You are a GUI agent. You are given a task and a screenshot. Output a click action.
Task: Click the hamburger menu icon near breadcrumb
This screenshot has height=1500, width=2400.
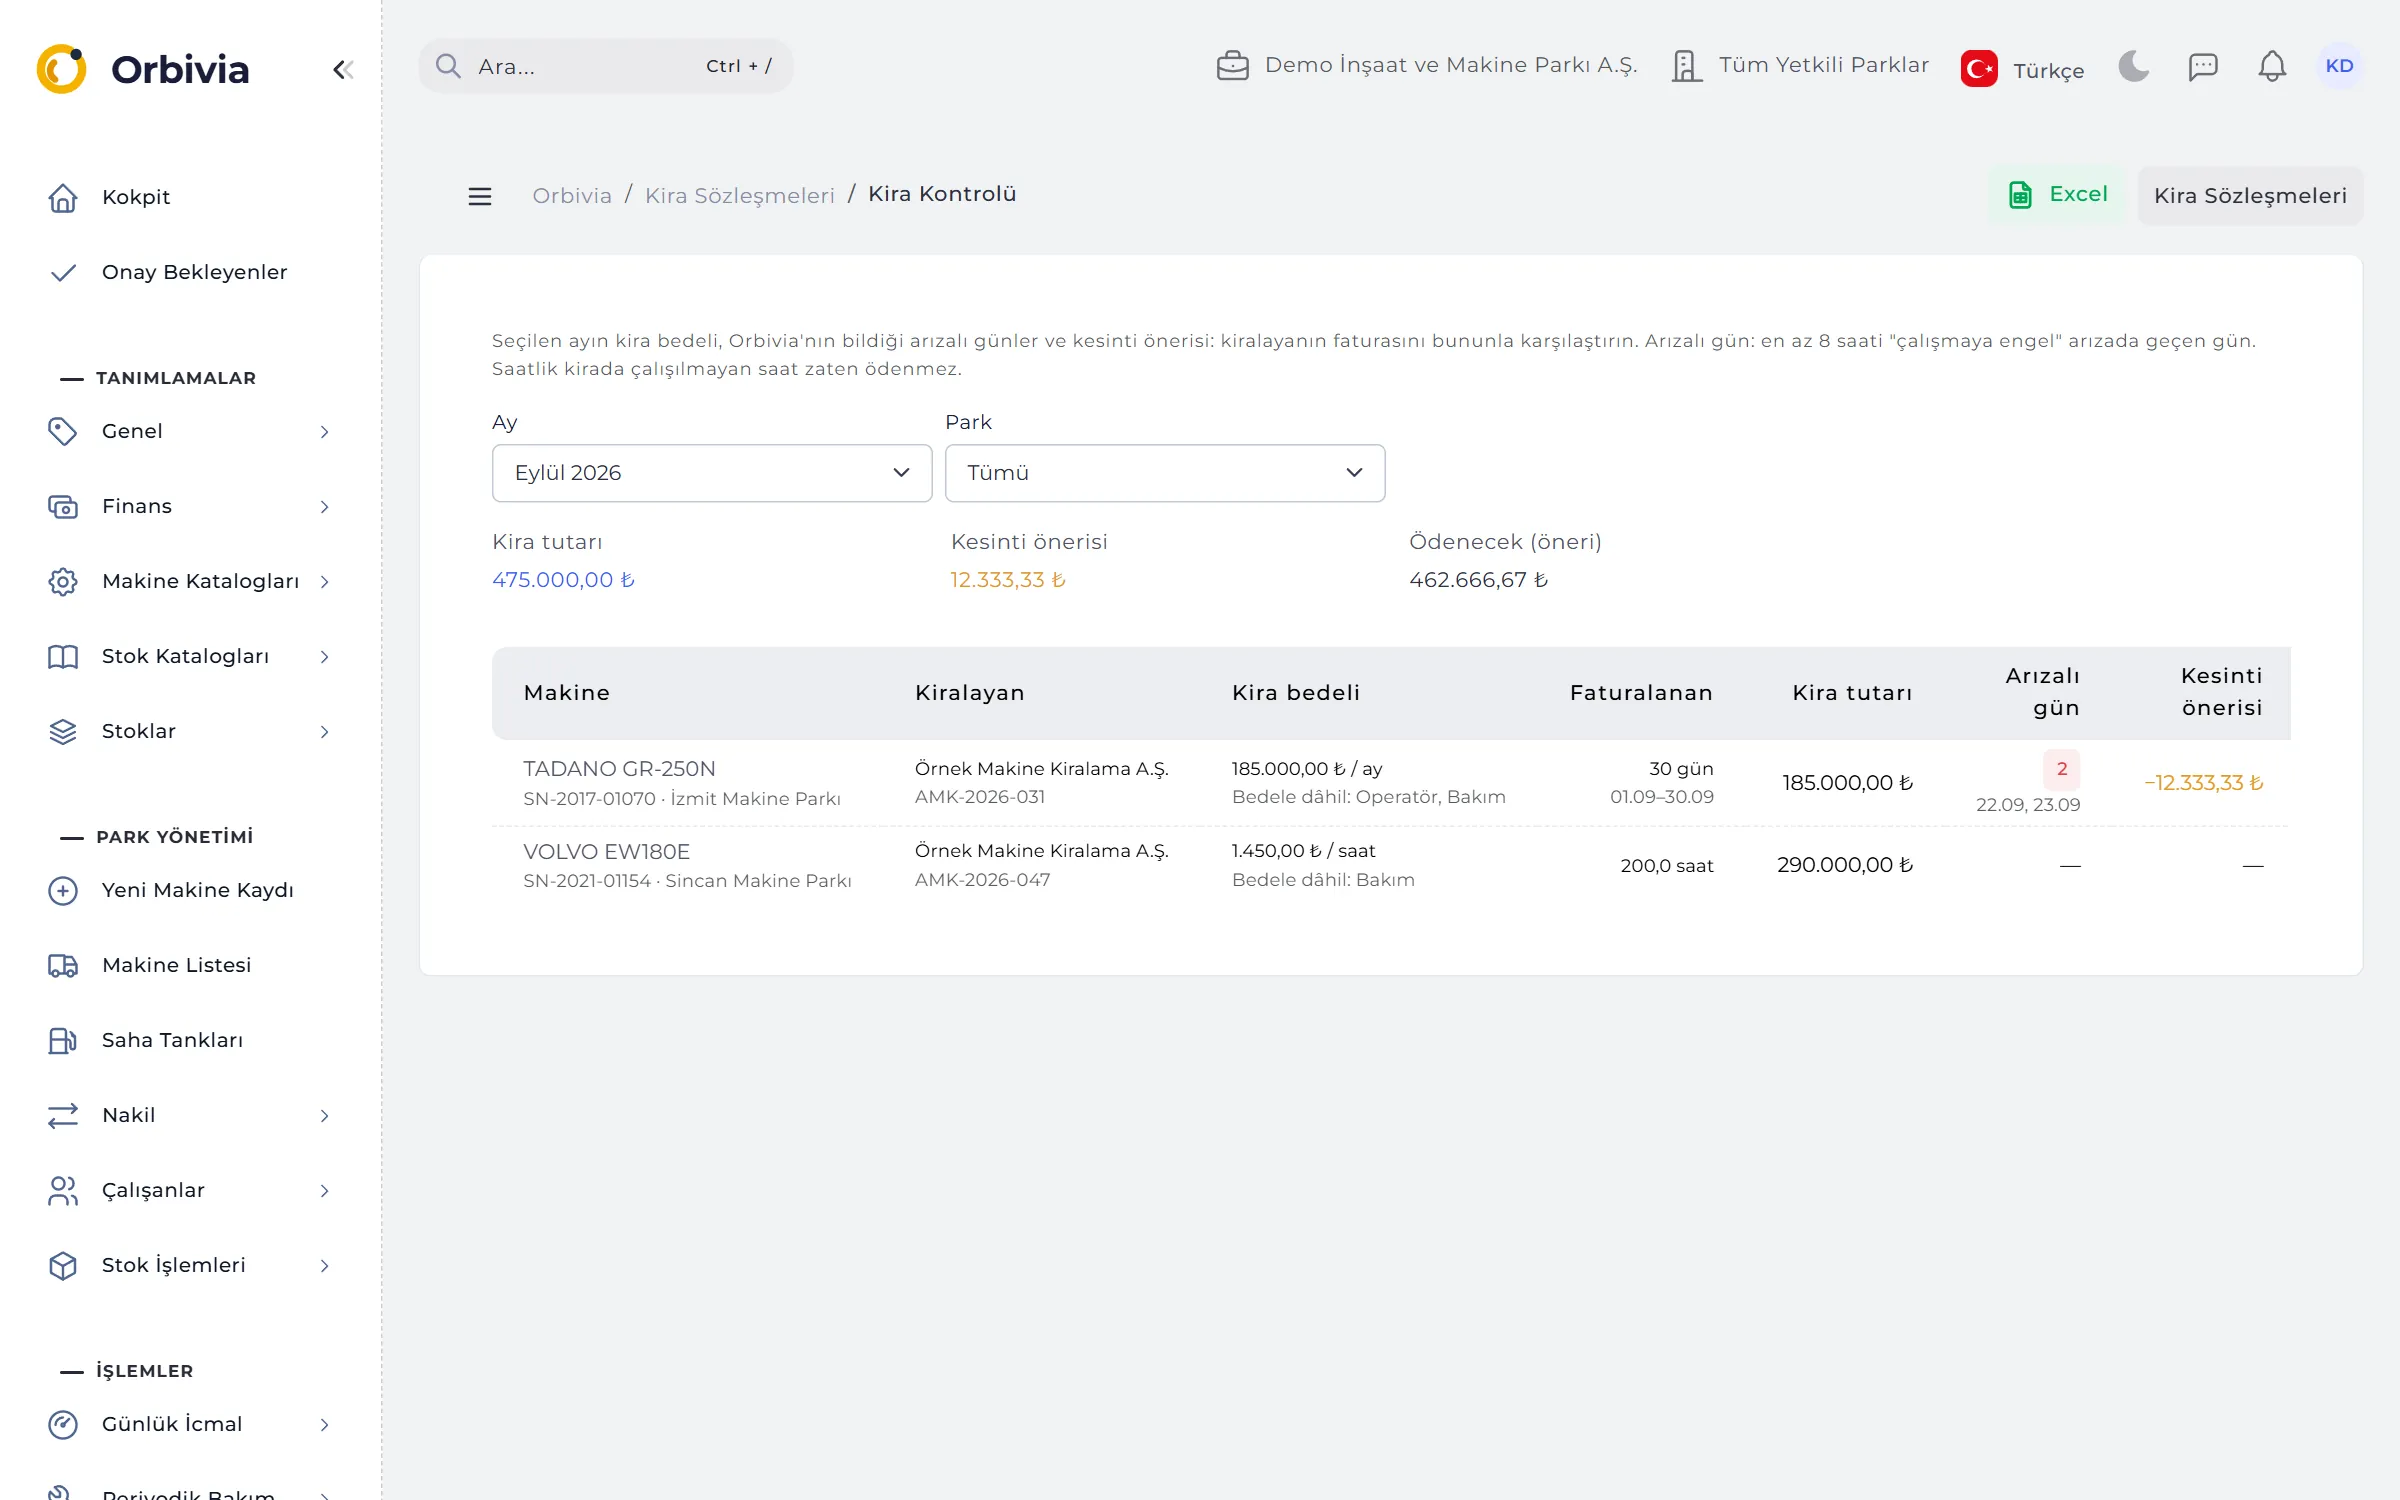[x=480, y=196]
